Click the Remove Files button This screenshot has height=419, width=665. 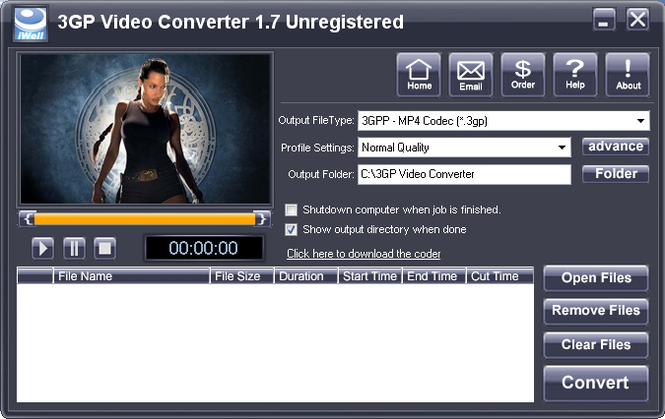coord(596,311)
